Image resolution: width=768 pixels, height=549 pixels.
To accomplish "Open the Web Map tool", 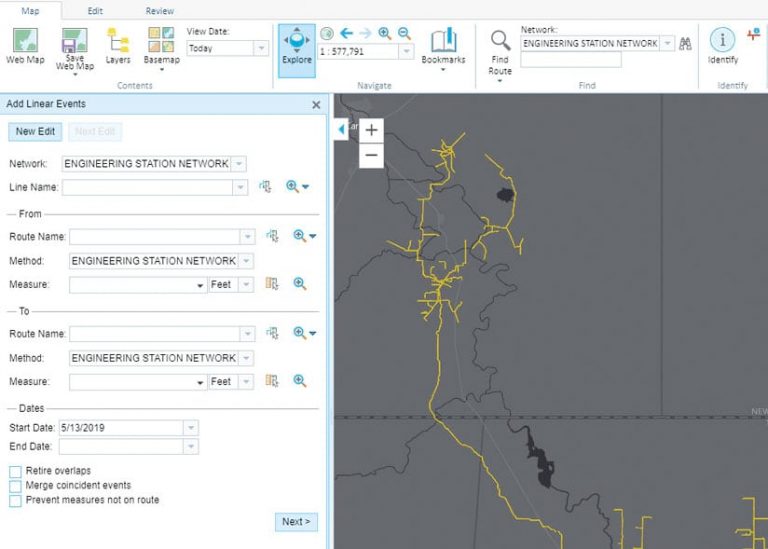I will (x=25, y=46).
